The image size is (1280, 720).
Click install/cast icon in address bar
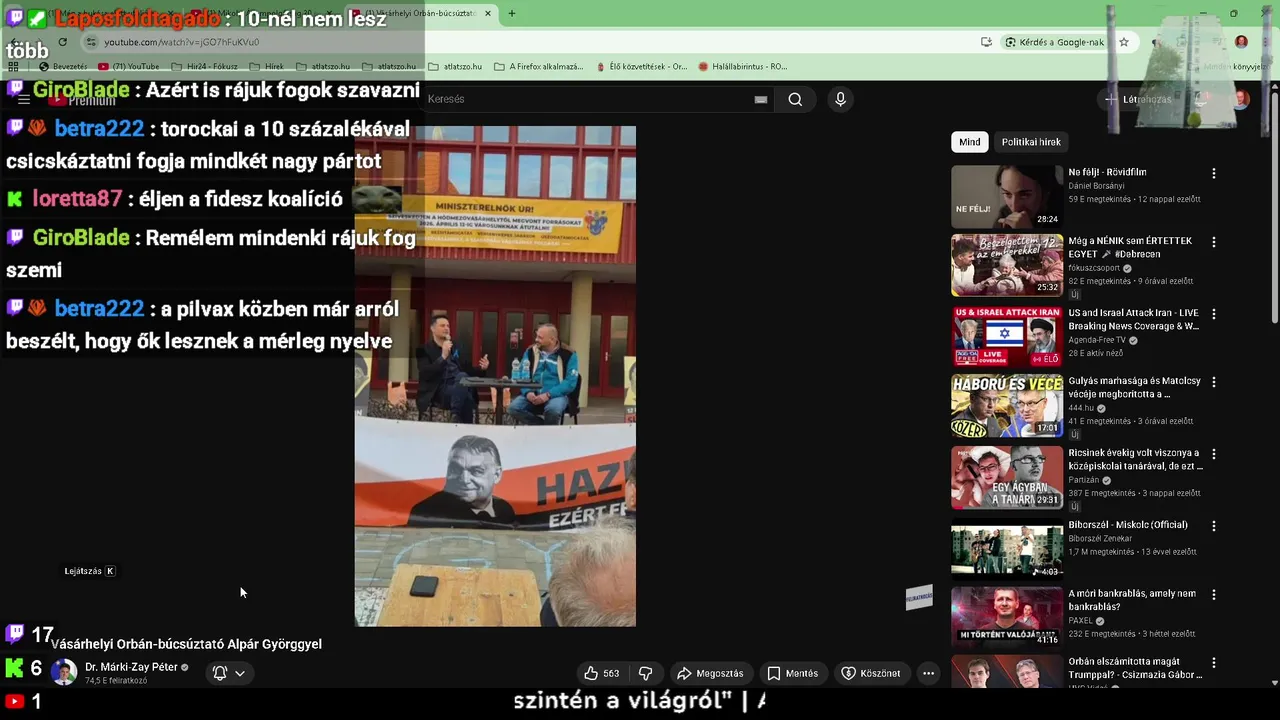pos(986,42)
